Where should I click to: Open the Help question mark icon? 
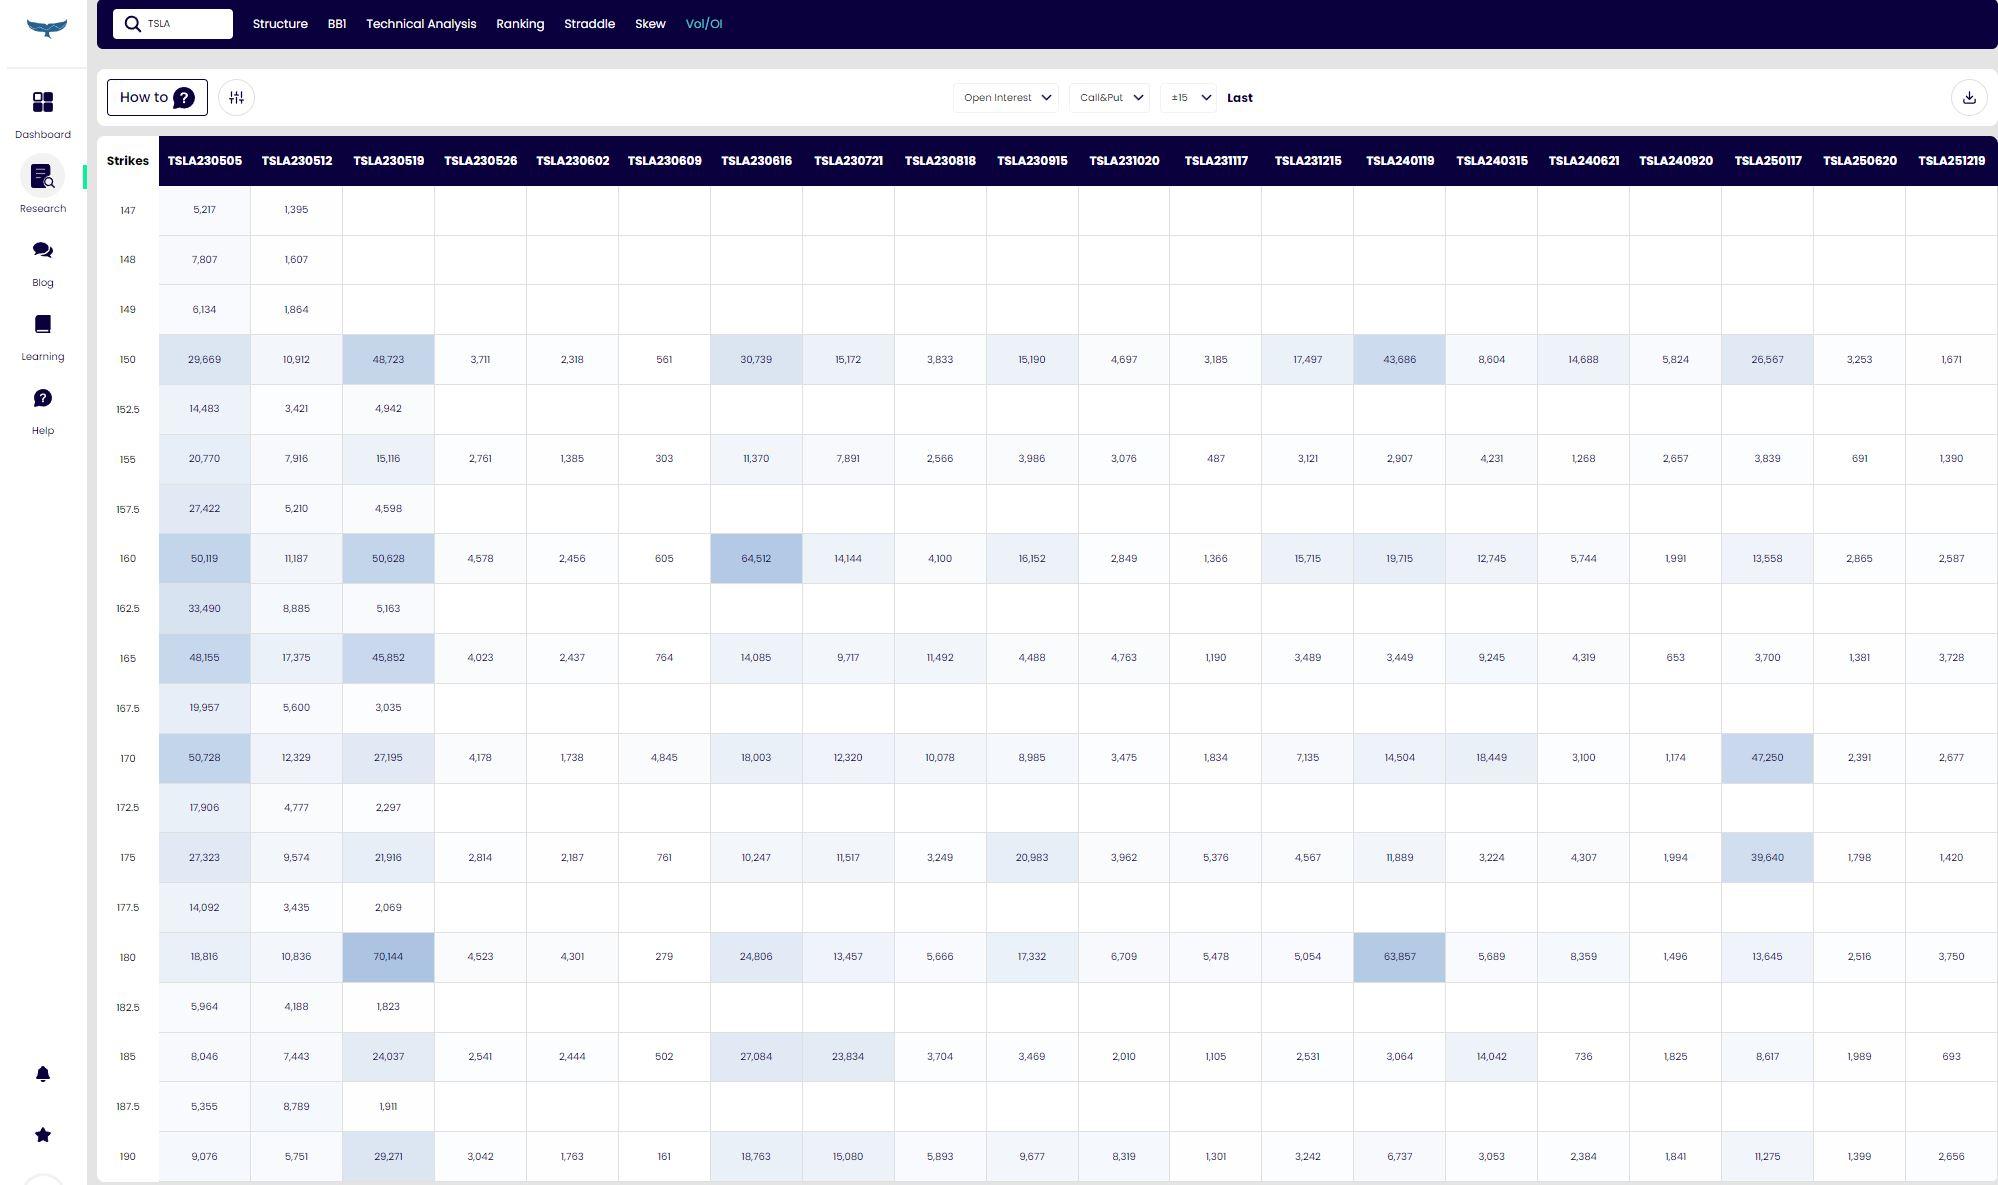pyautogui.click(x=43, y=399)
